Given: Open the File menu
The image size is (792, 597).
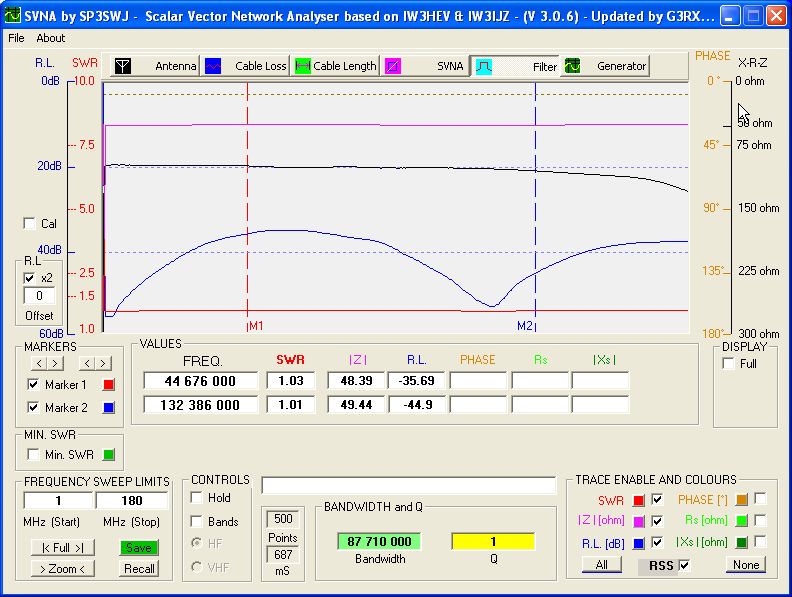Looking at the screenshot, I should click(x=16, y=38).
